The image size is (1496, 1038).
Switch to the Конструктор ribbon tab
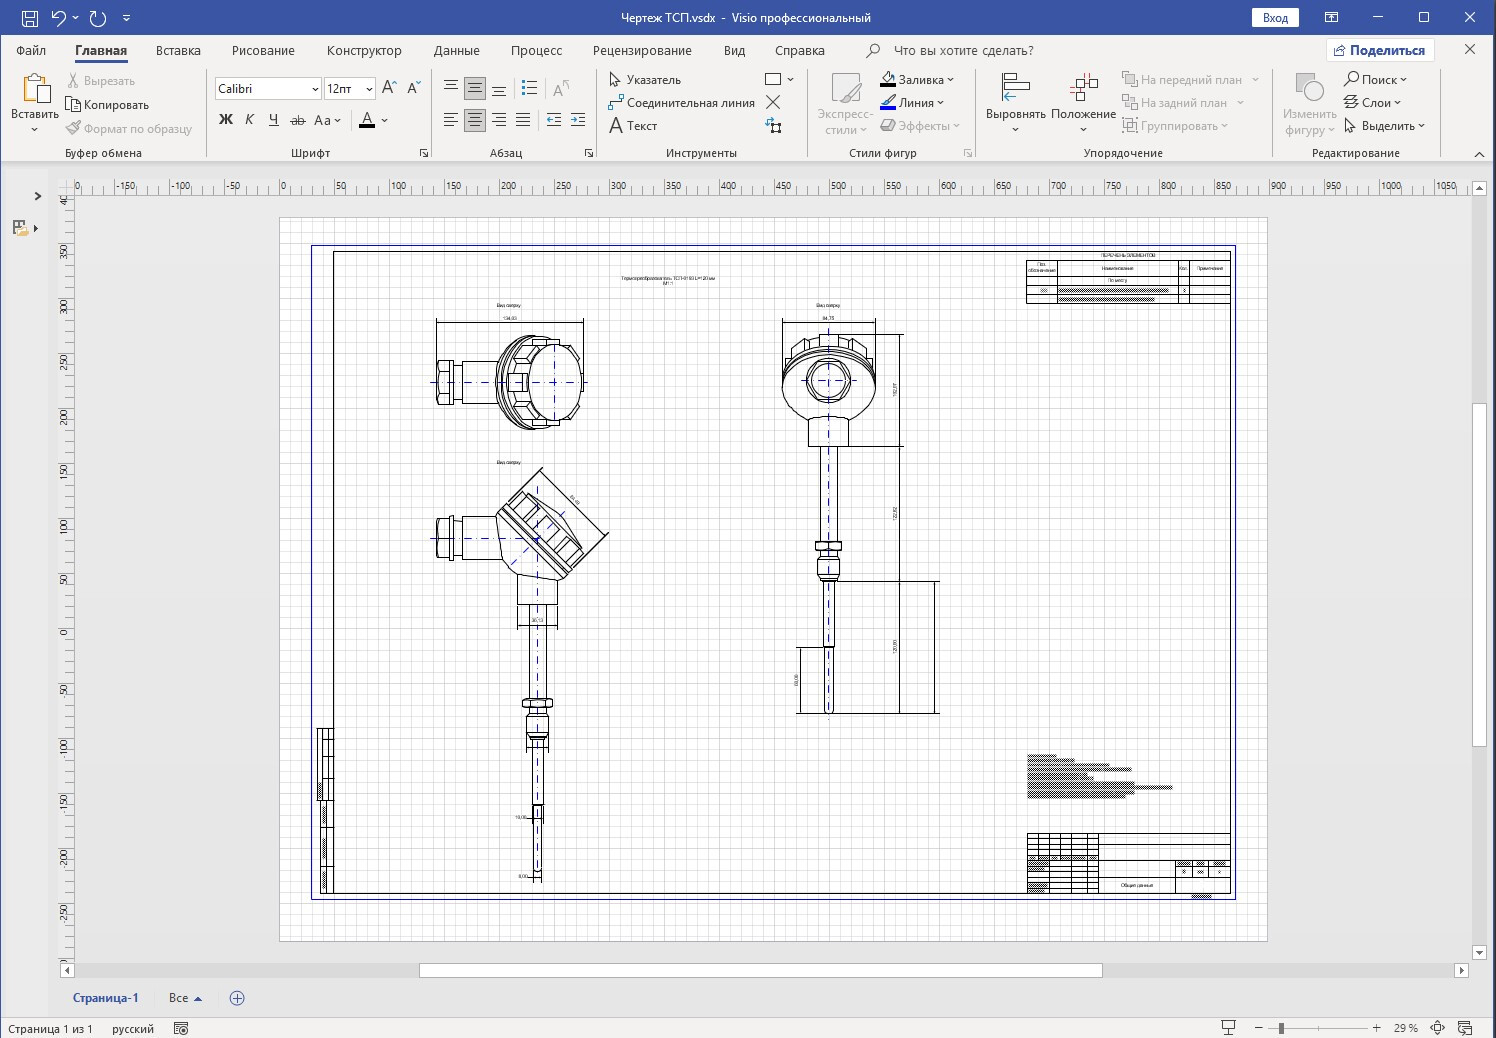(x=364, y=51)
